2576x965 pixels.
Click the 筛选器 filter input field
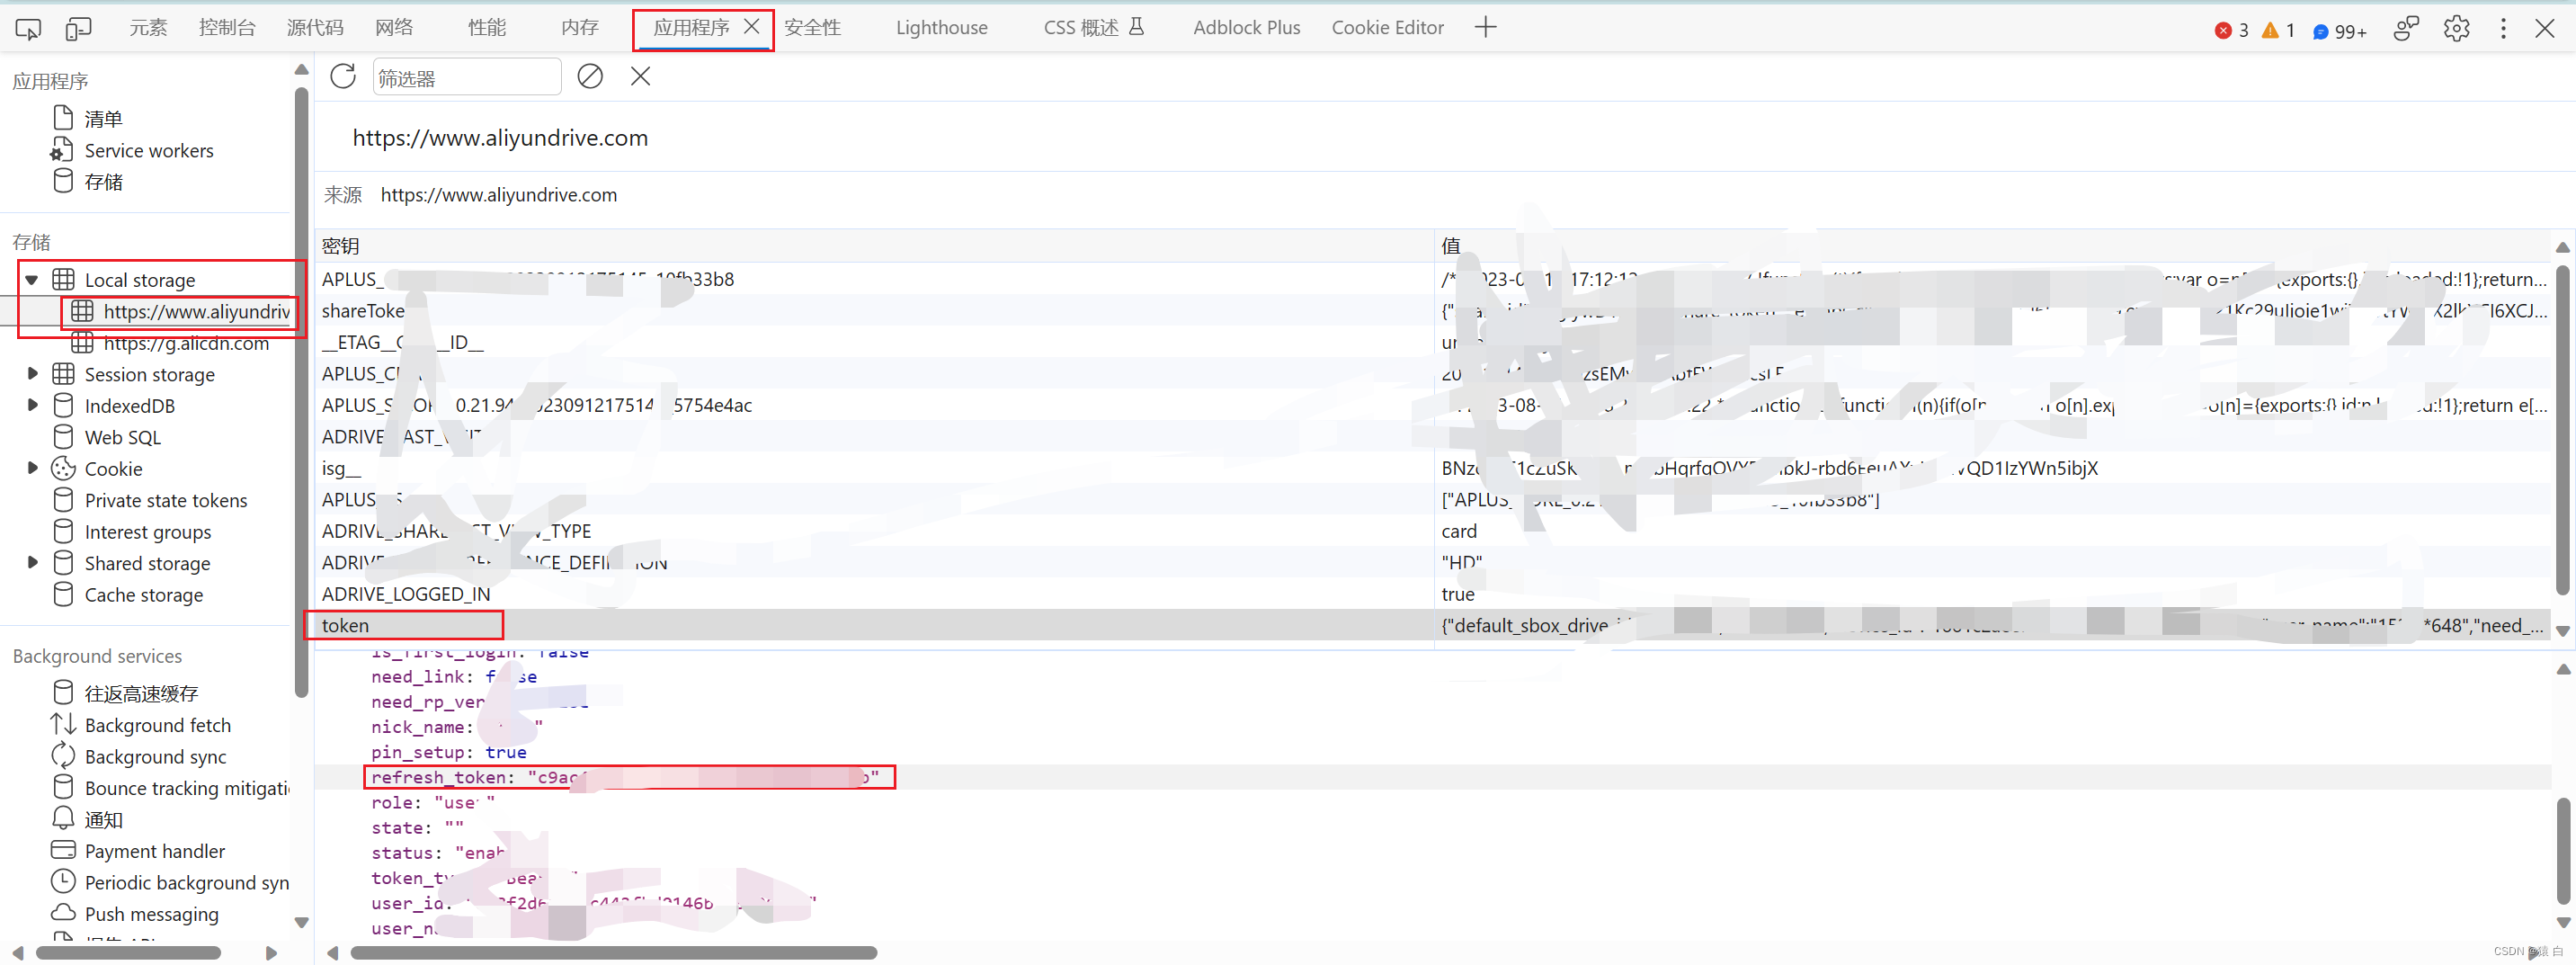[466, 77]
